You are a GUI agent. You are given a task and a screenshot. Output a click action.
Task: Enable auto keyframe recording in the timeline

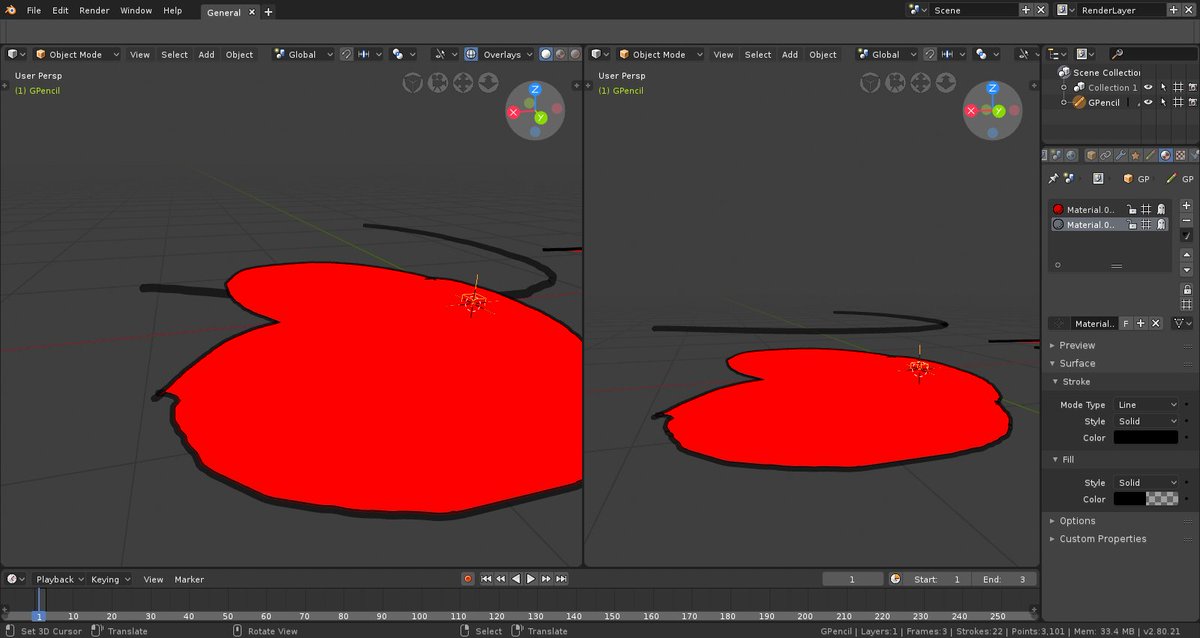coord(468,579)
